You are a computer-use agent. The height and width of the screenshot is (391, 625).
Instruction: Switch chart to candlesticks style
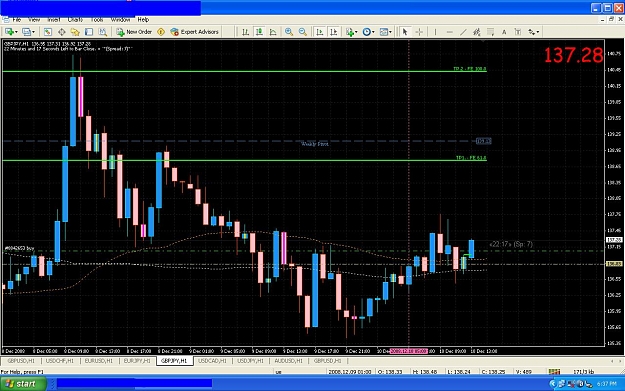pyautogui.click(x=259, y=31)
